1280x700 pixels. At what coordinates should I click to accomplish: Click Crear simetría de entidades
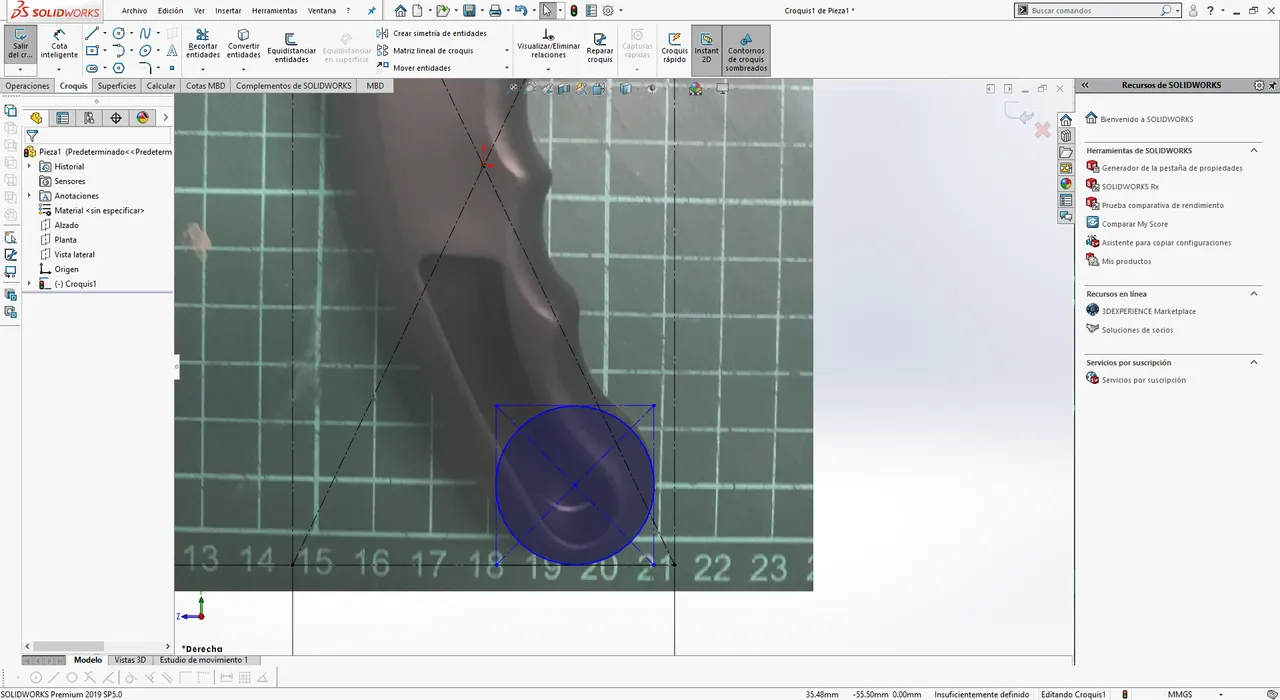pos(431,33)
